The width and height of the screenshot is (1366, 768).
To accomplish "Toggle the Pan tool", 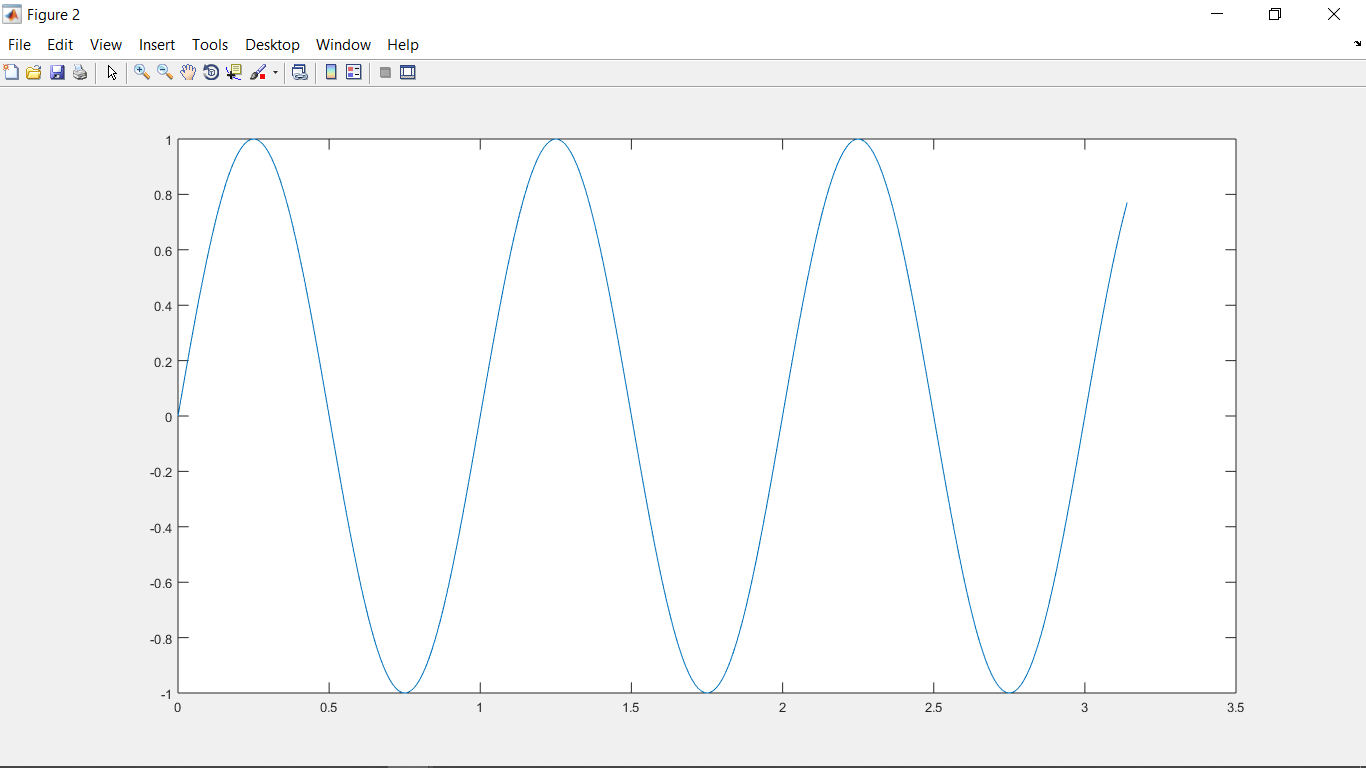I will point(188,72).
